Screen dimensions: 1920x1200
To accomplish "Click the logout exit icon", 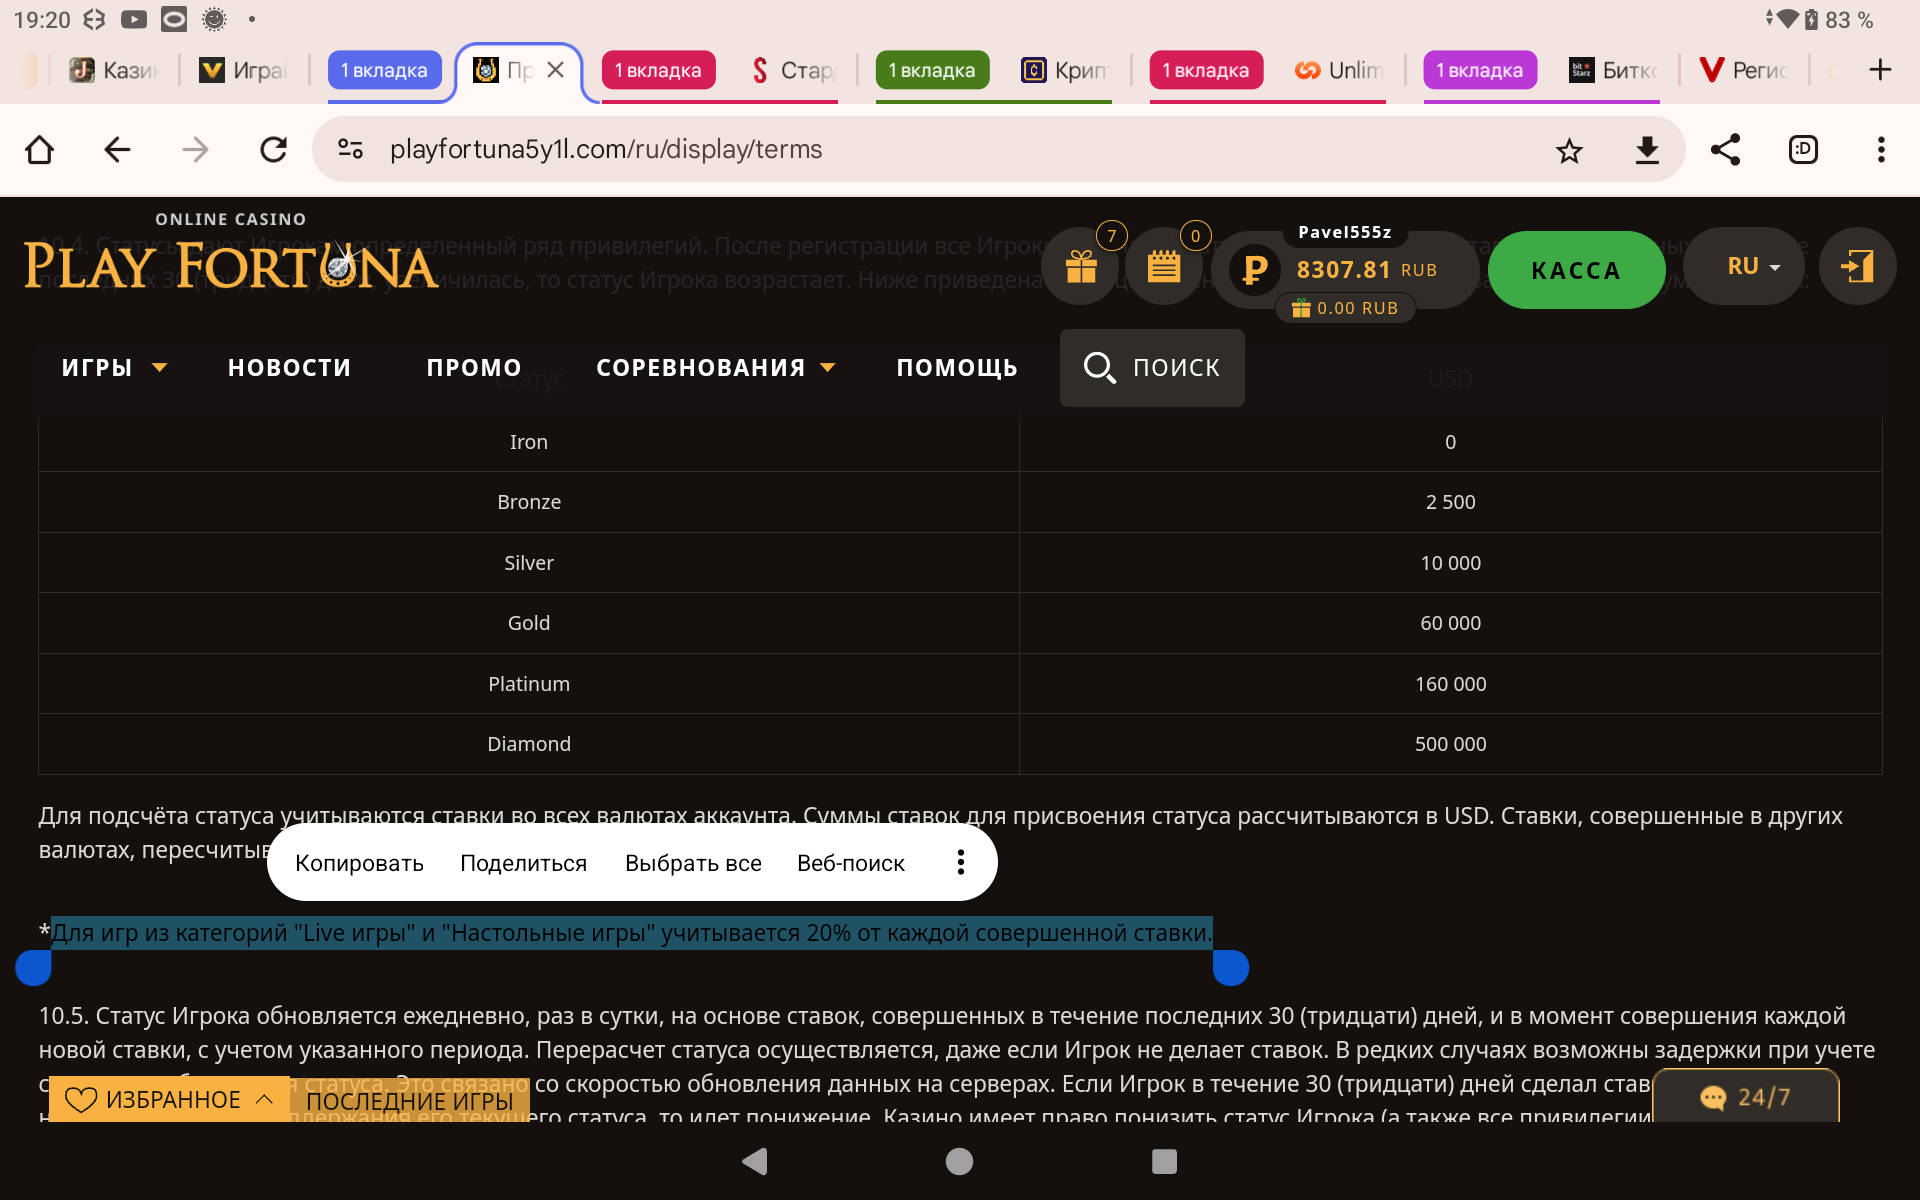I will [1857, 267].
